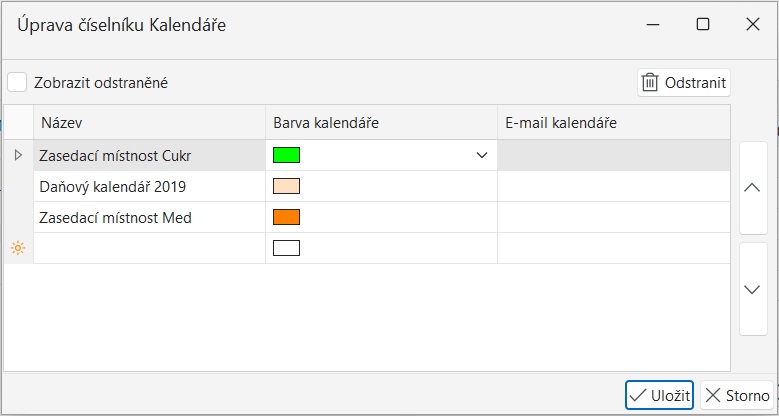Screen dimensions: 779x416
Task: Maximize the Úprava číselníku Kalendáře window
Action: tap(703, 25)
